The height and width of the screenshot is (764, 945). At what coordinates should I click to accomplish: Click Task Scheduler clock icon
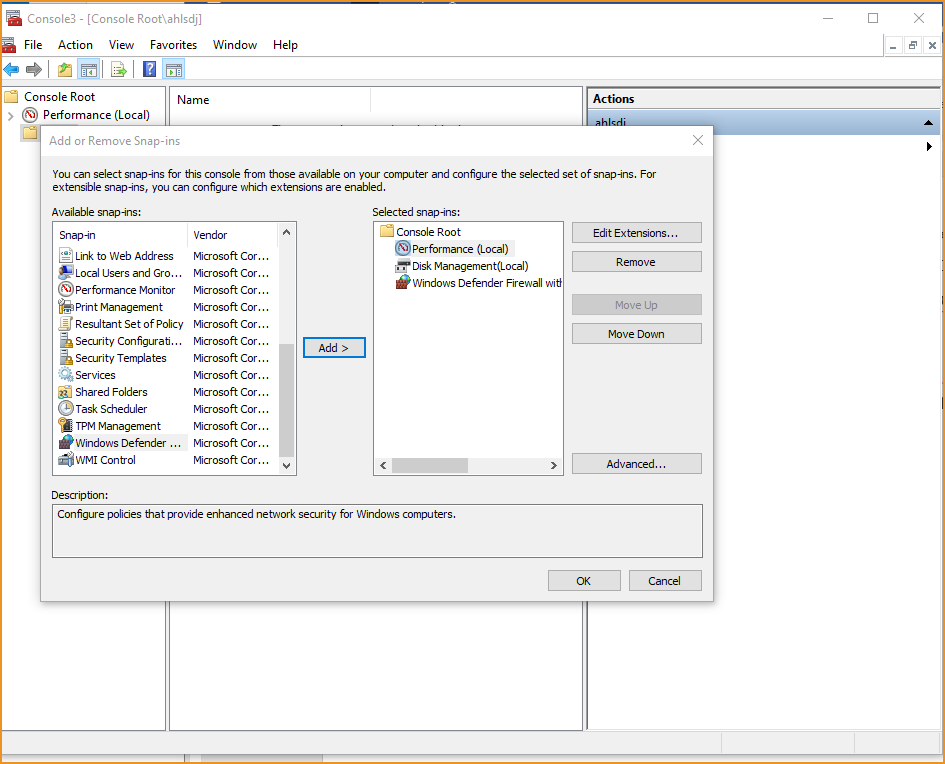(x=66, y=409)
